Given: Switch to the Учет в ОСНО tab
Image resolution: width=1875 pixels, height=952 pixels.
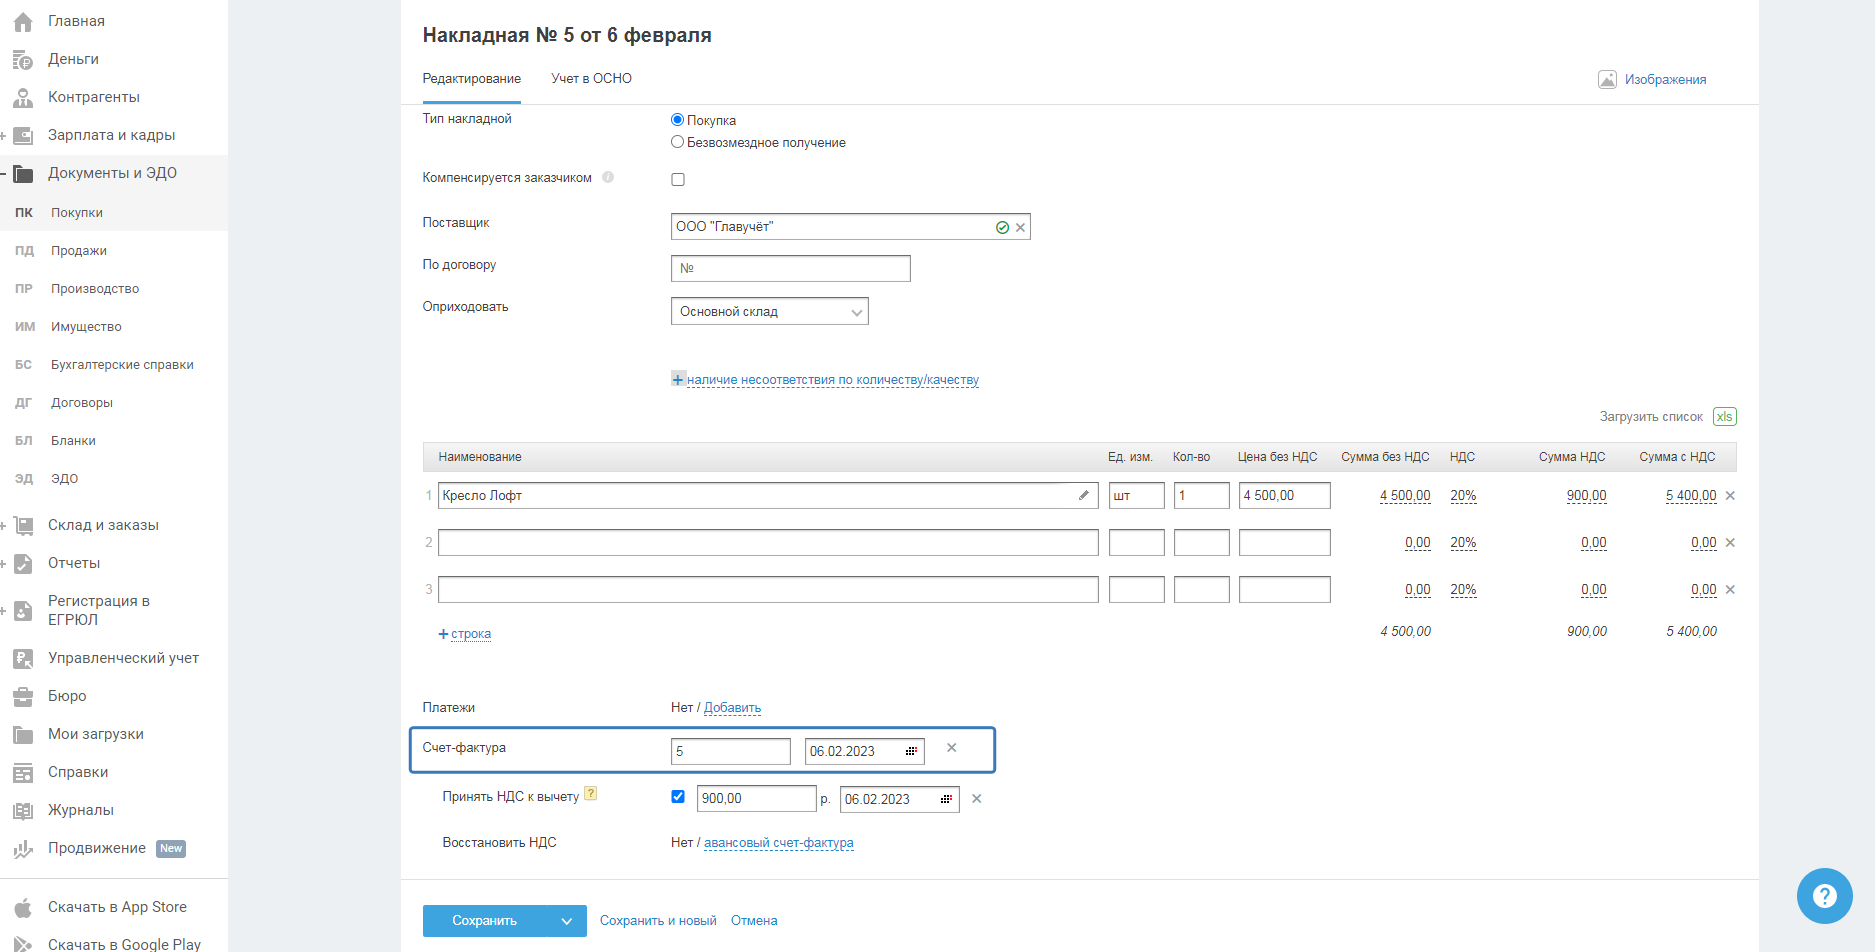Looking at the screenshot, I should (591, 79).
